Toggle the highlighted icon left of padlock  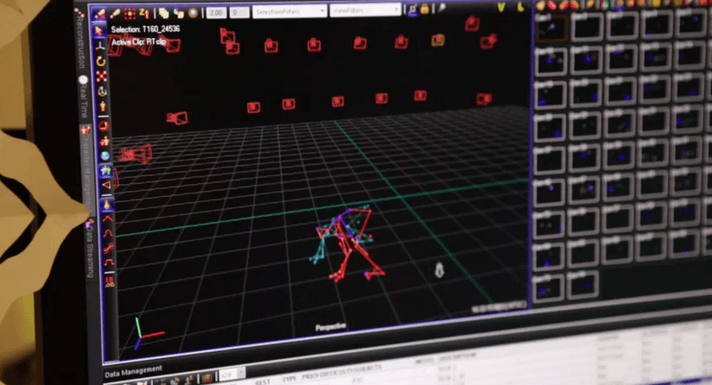413,10
